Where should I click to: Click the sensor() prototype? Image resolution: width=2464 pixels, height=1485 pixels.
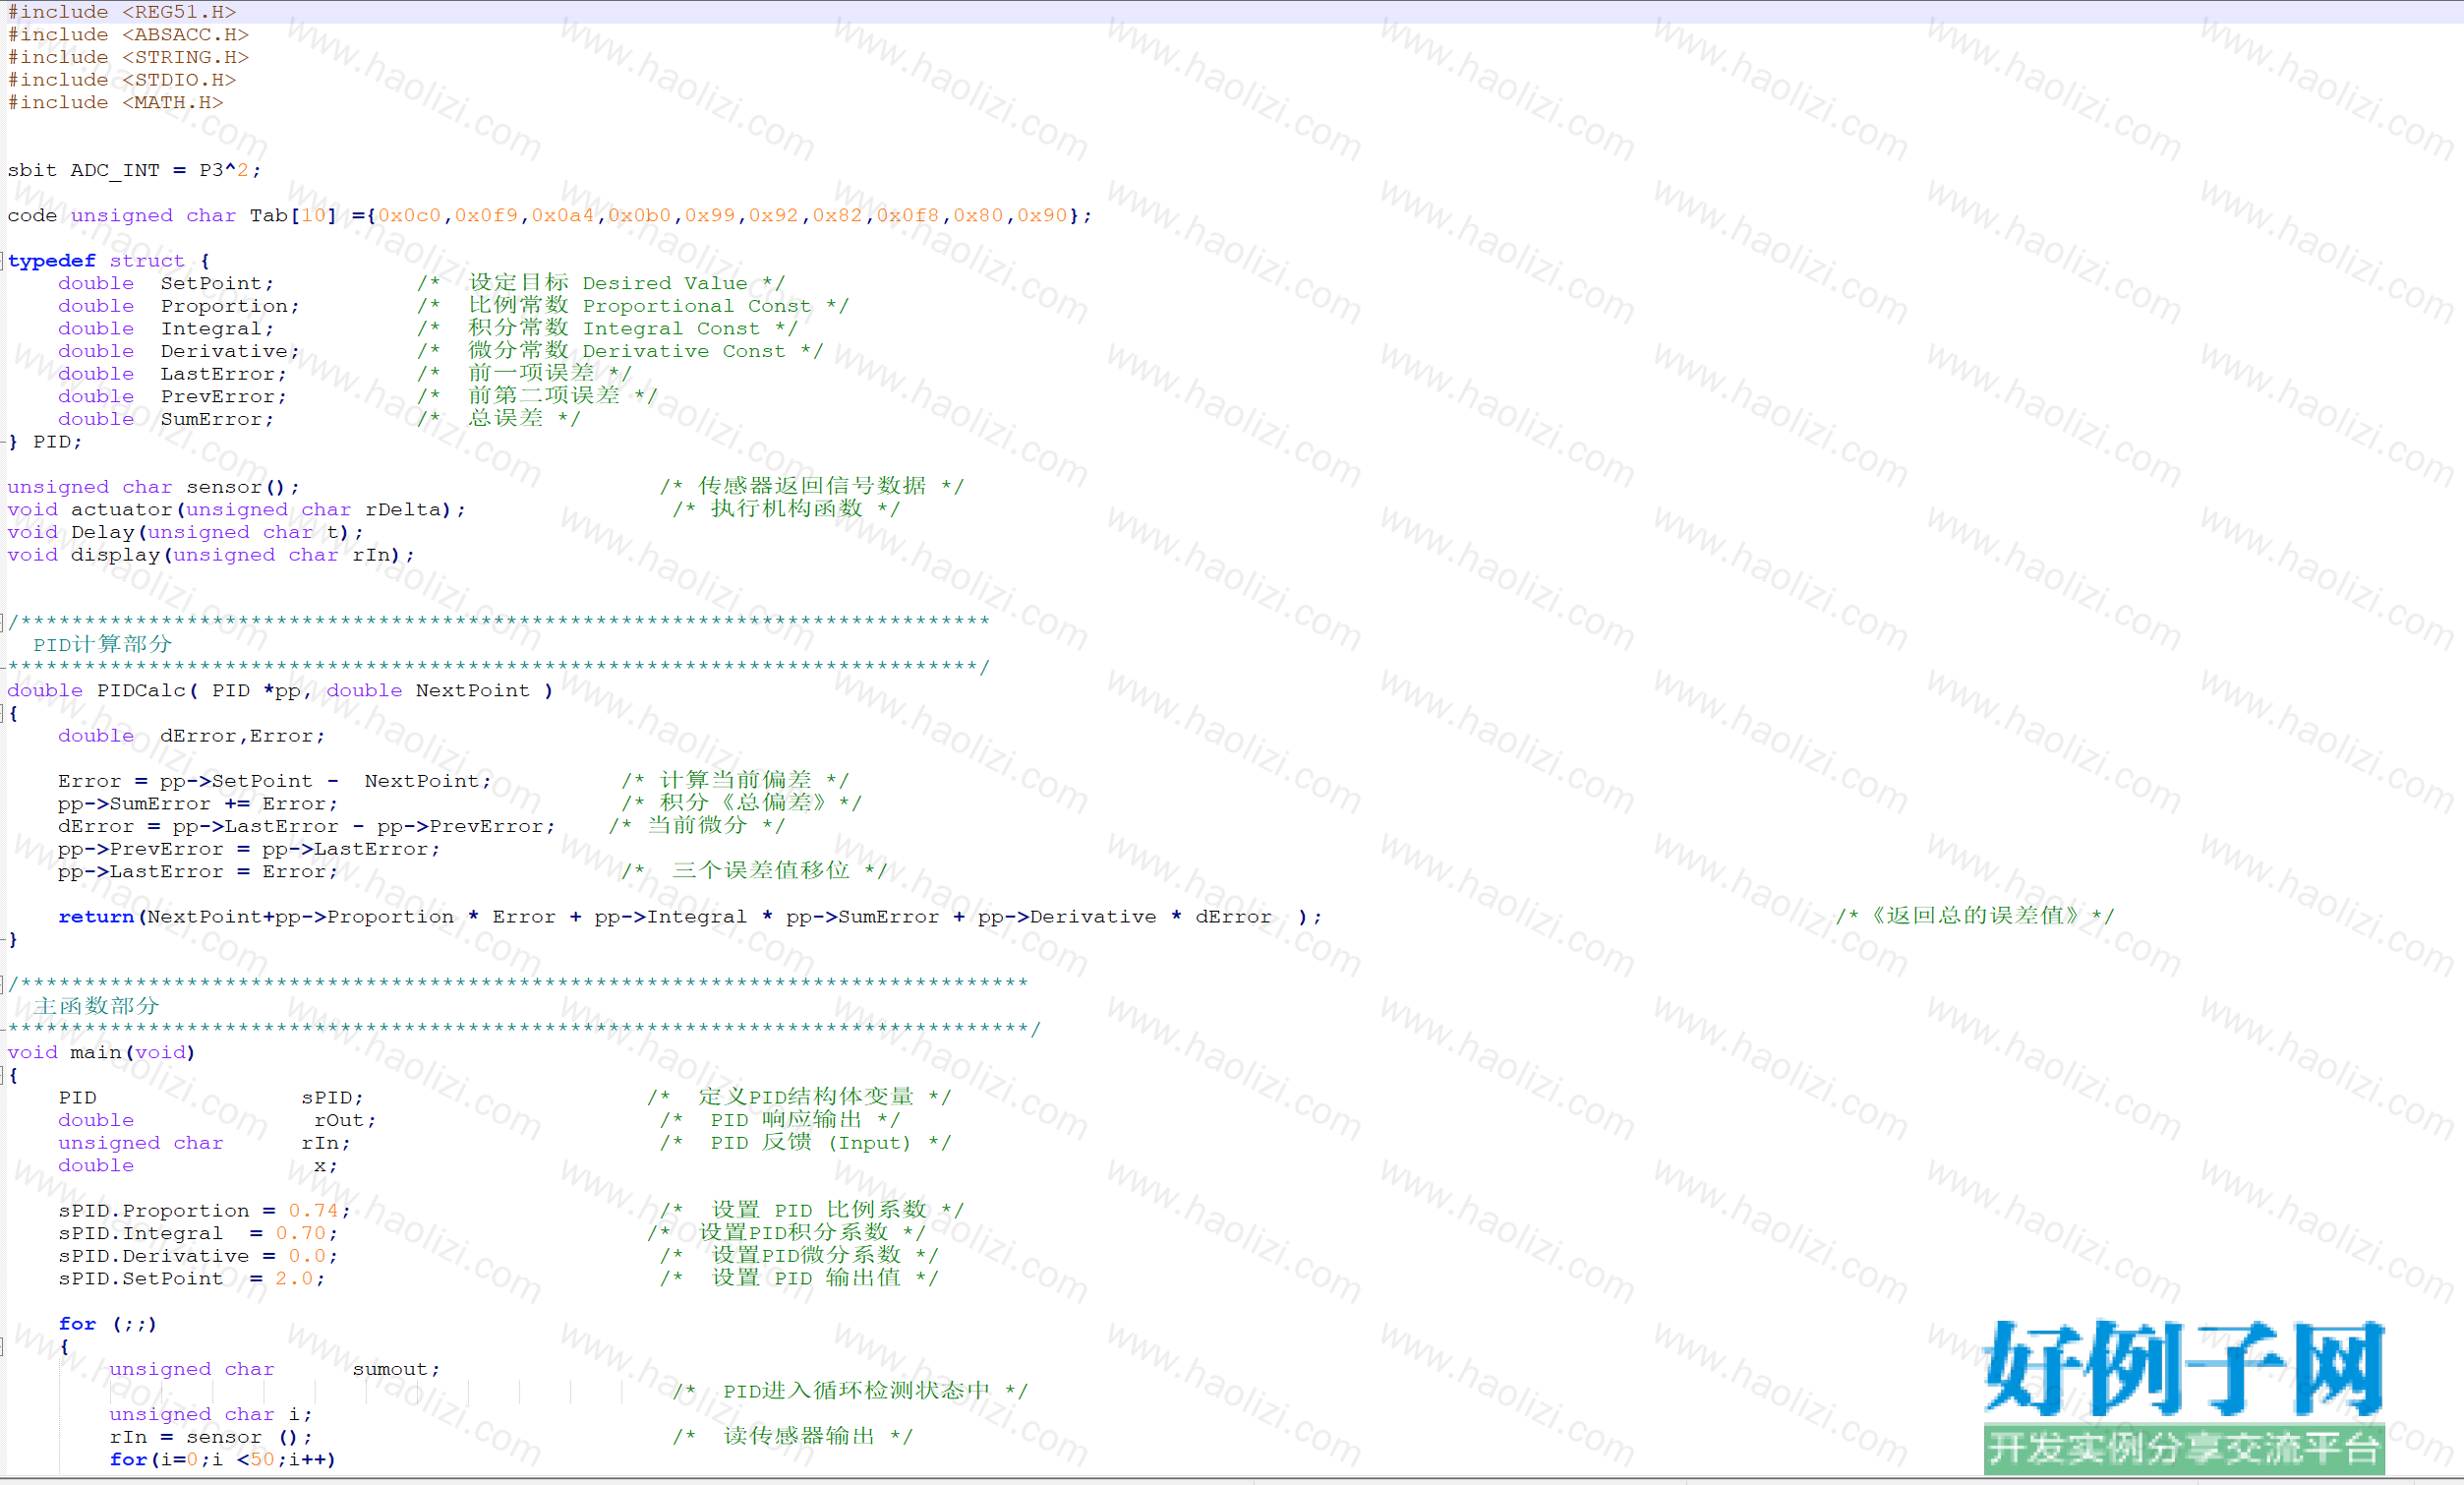(153, 487)
